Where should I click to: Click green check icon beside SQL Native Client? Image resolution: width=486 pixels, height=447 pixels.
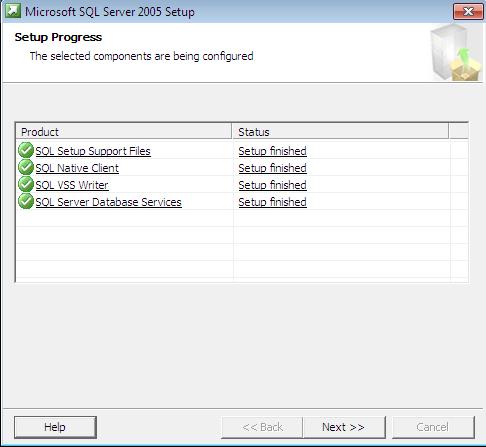coord(26,167)
